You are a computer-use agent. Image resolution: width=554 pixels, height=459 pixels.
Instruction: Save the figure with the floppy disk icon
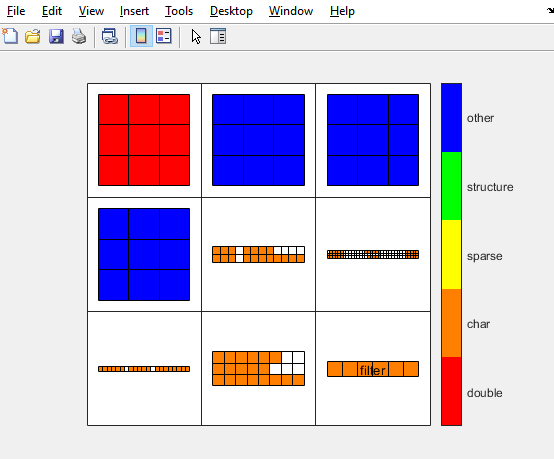56,36
